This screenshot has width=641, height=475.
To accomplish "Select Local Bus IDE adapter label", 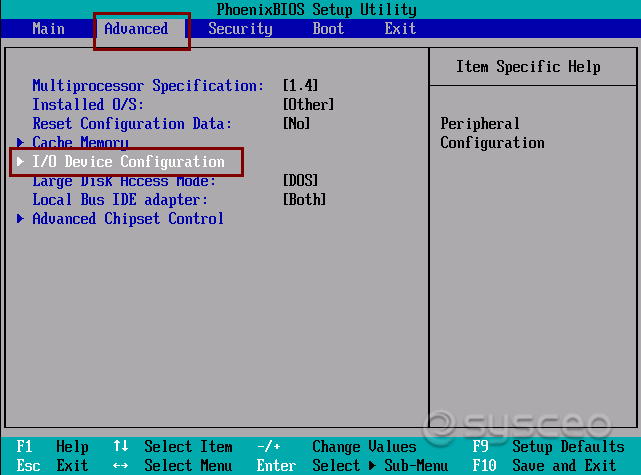I will tap(120, 199).
